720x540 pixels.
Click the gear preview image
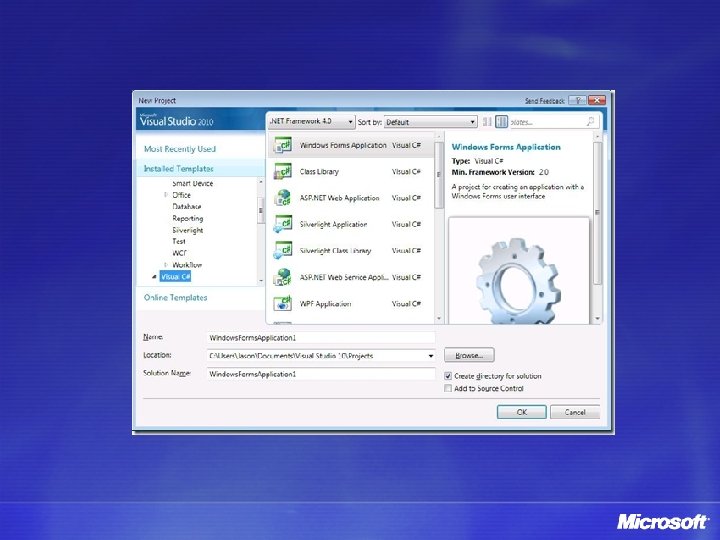[x=518, y=280]
